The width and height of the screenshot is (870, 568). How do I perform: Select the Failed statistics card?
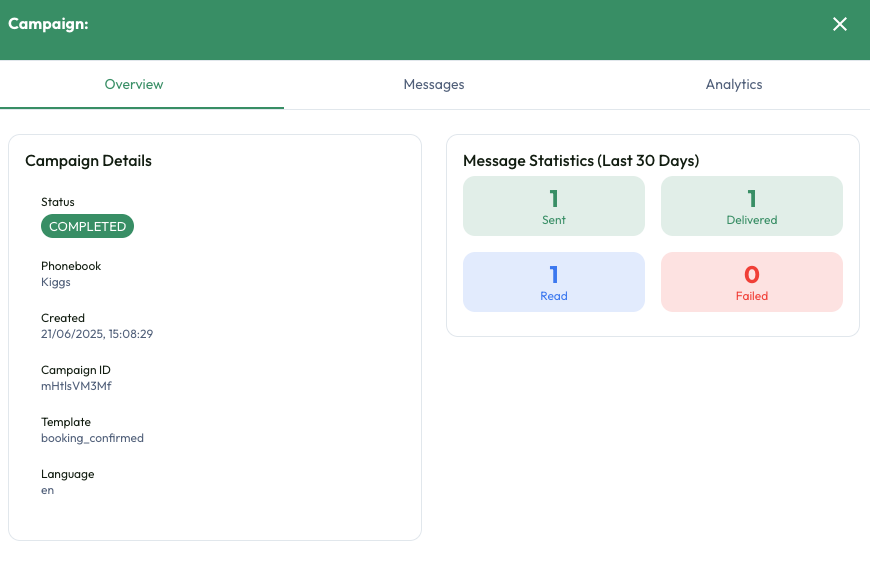(752, 282)
